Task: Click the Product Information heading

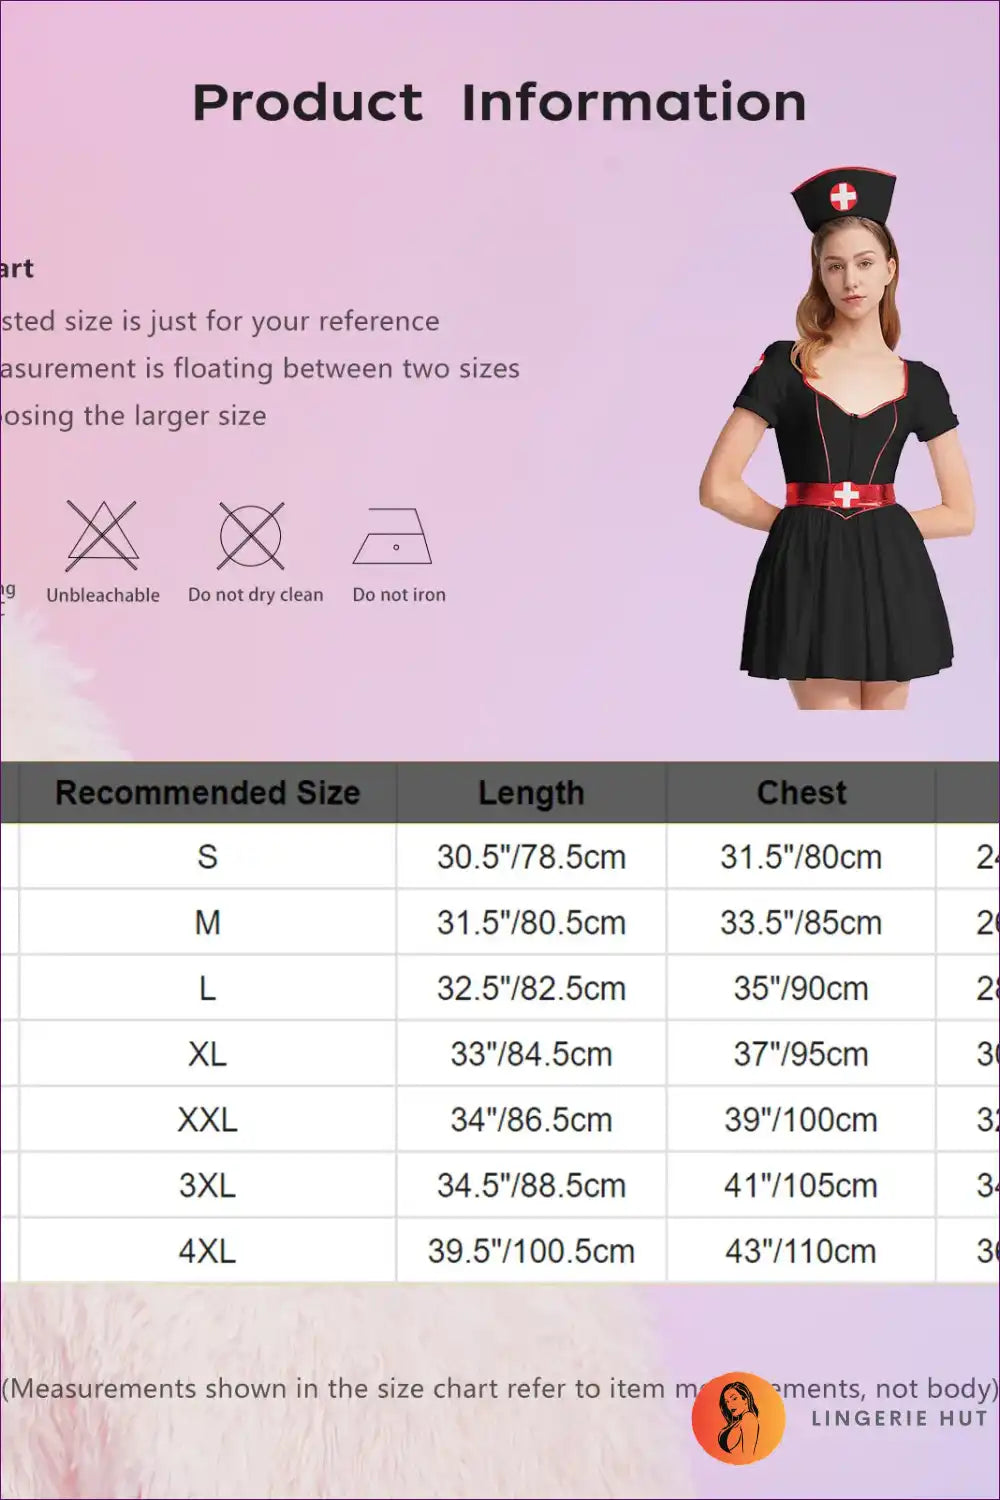Action: tap(499, 103)
